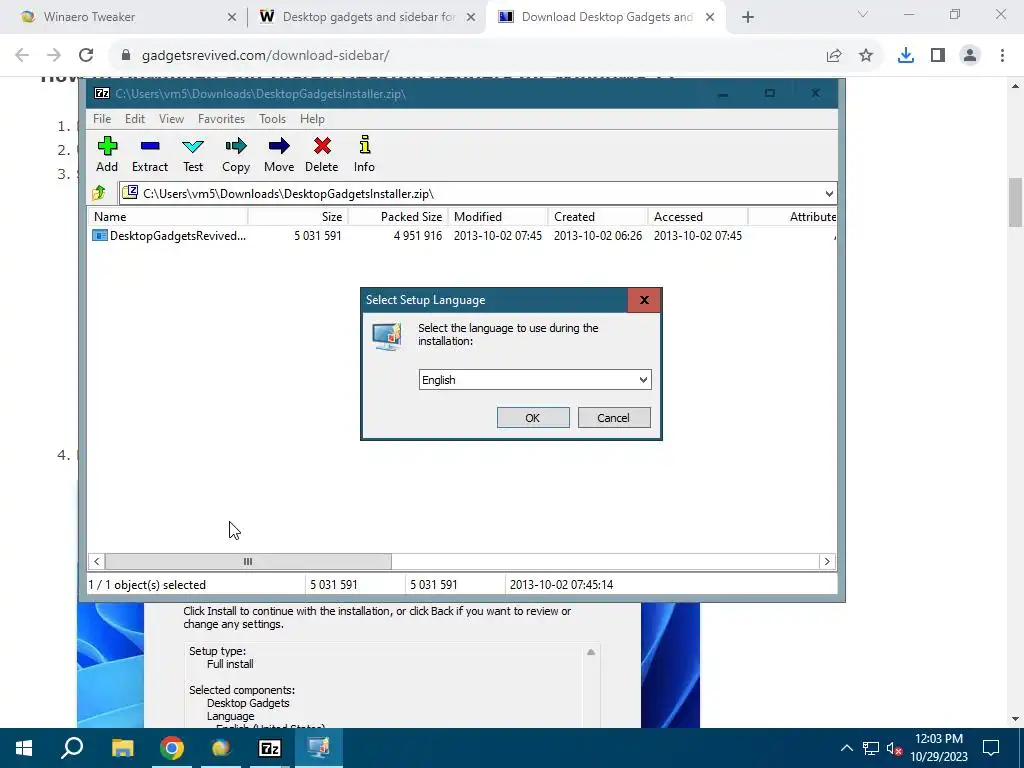Reload the Chrome page

(x=86, y=56)
